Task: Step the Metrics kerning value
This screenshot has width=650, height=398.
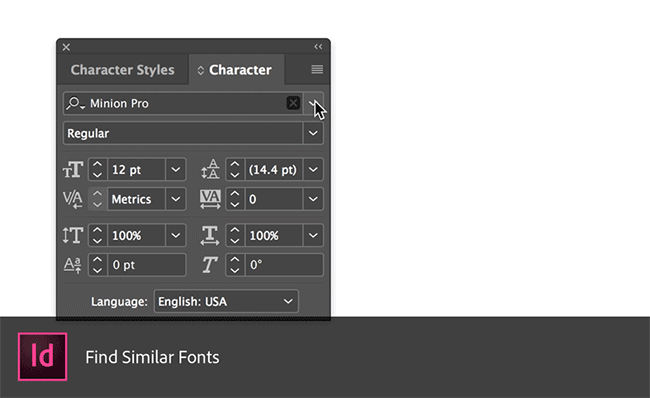Action: pos(97,199)
